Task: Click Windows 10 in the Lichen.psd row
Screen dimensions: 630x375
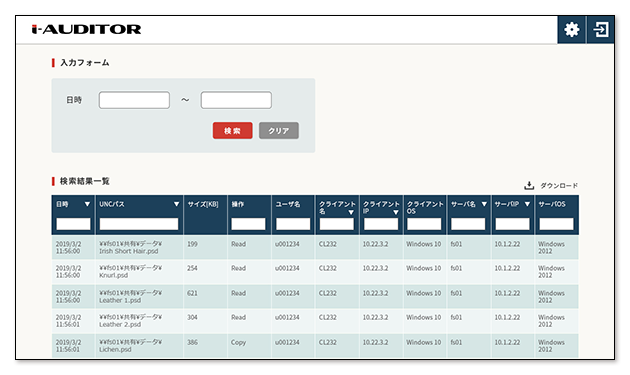Action: click(x=423, y=342)
